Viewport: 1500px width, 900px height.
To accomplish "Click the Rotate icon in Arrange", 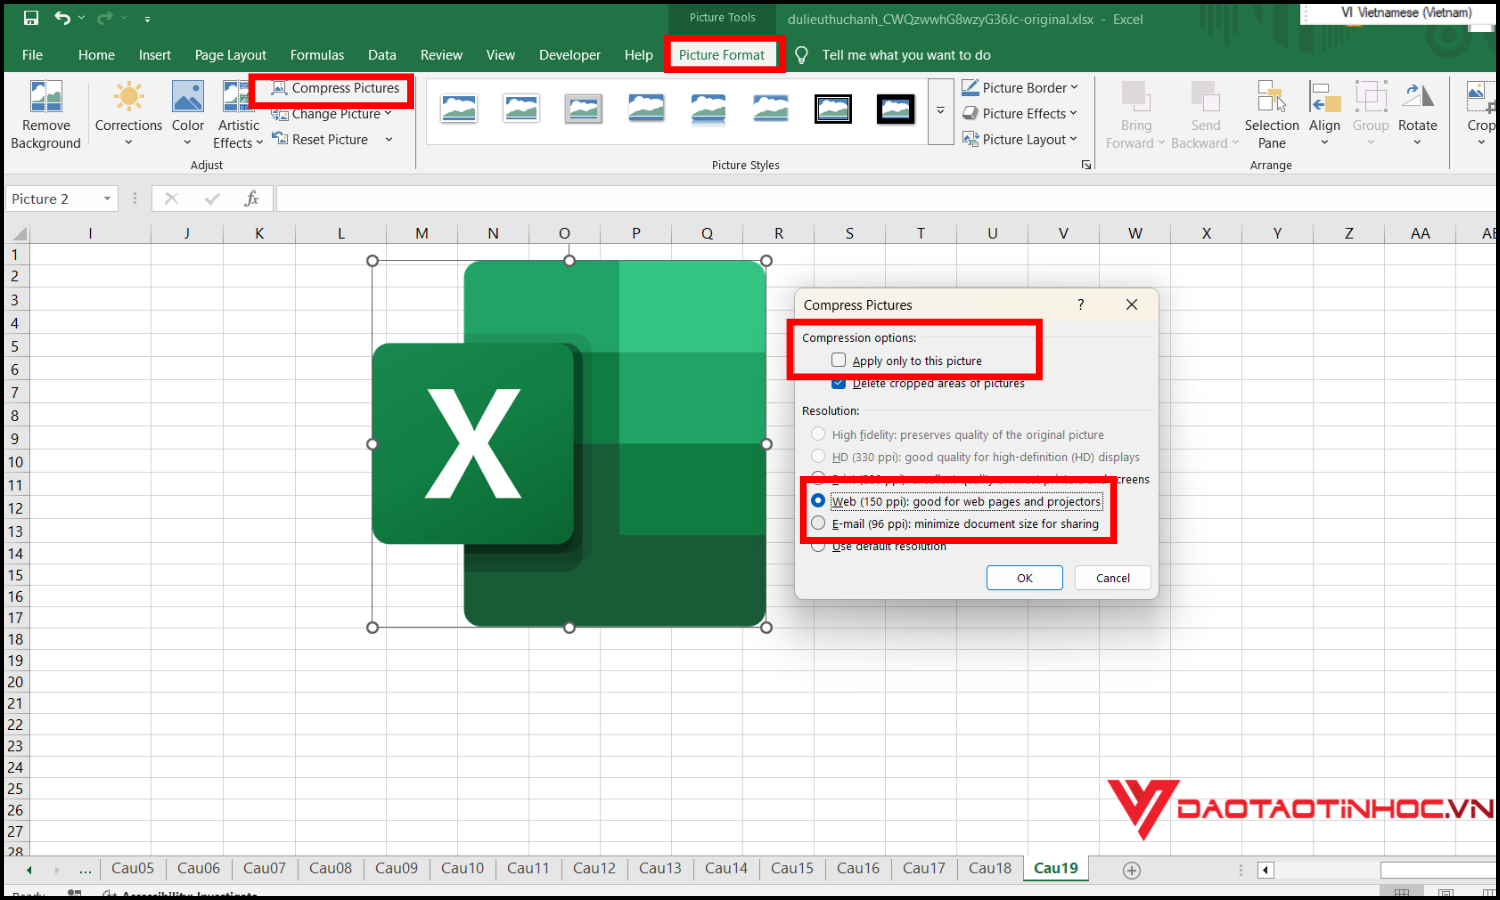I will click(1417, 98).
